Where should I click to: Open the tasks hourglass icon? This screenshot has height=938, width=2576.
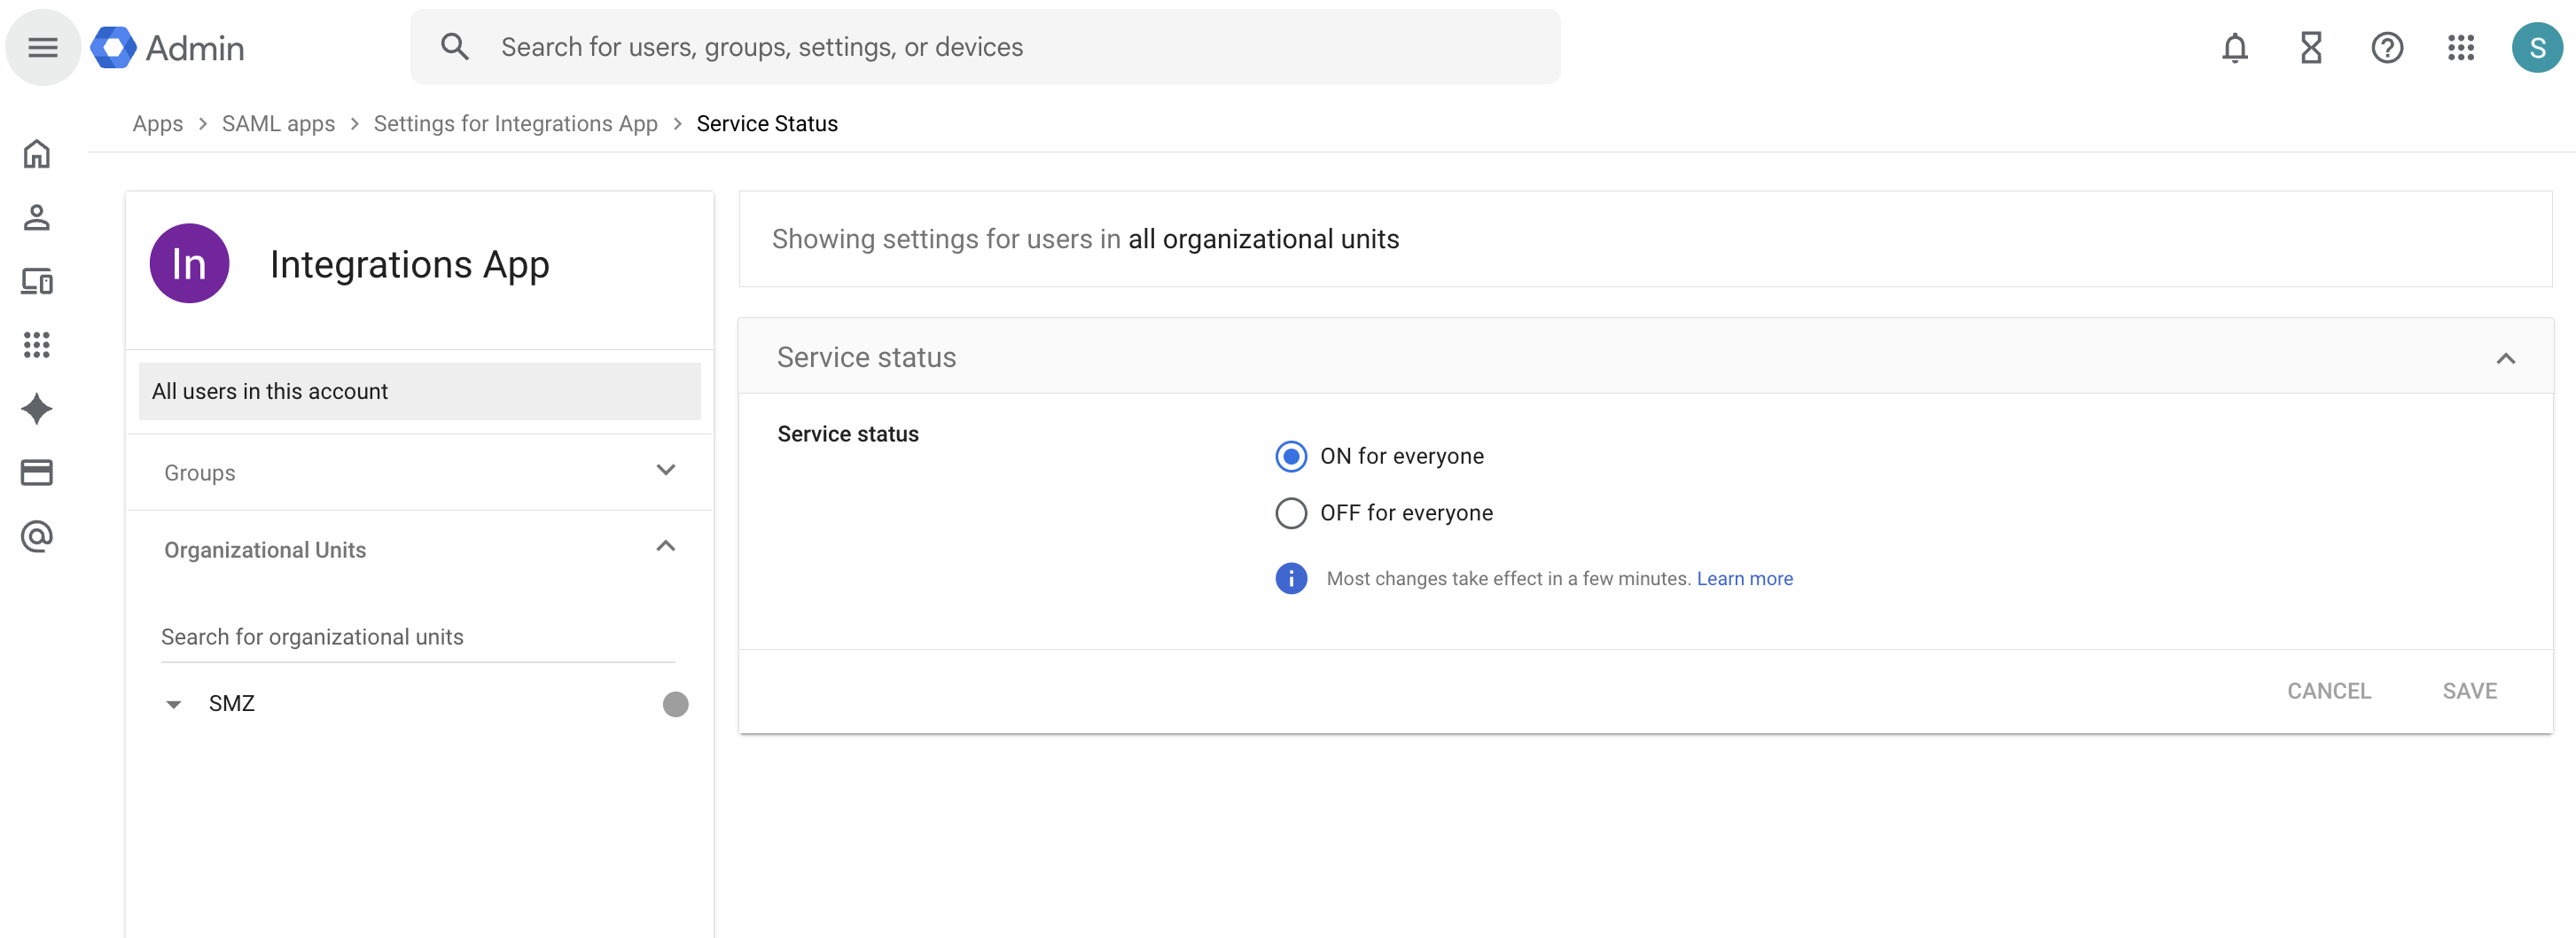pos(2310,47)
